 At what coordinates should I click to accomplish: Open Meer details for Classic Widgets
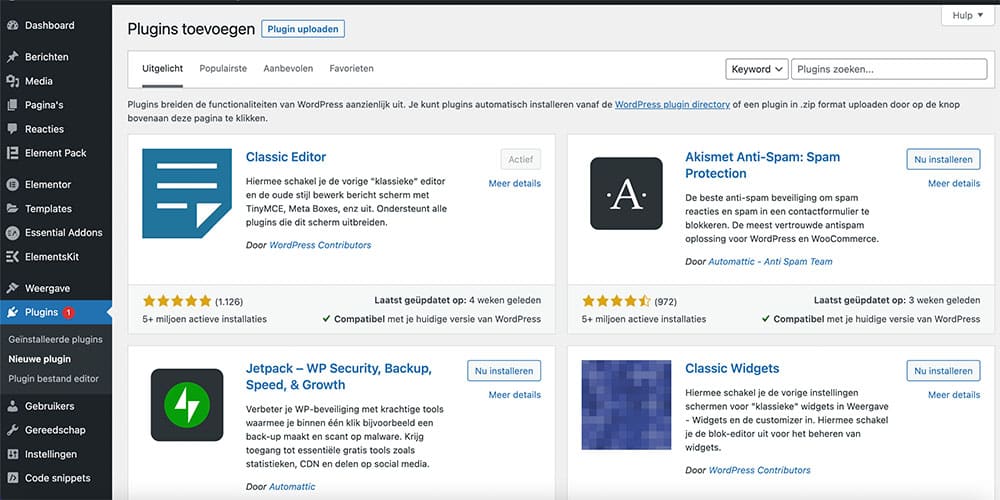(954, 395)
